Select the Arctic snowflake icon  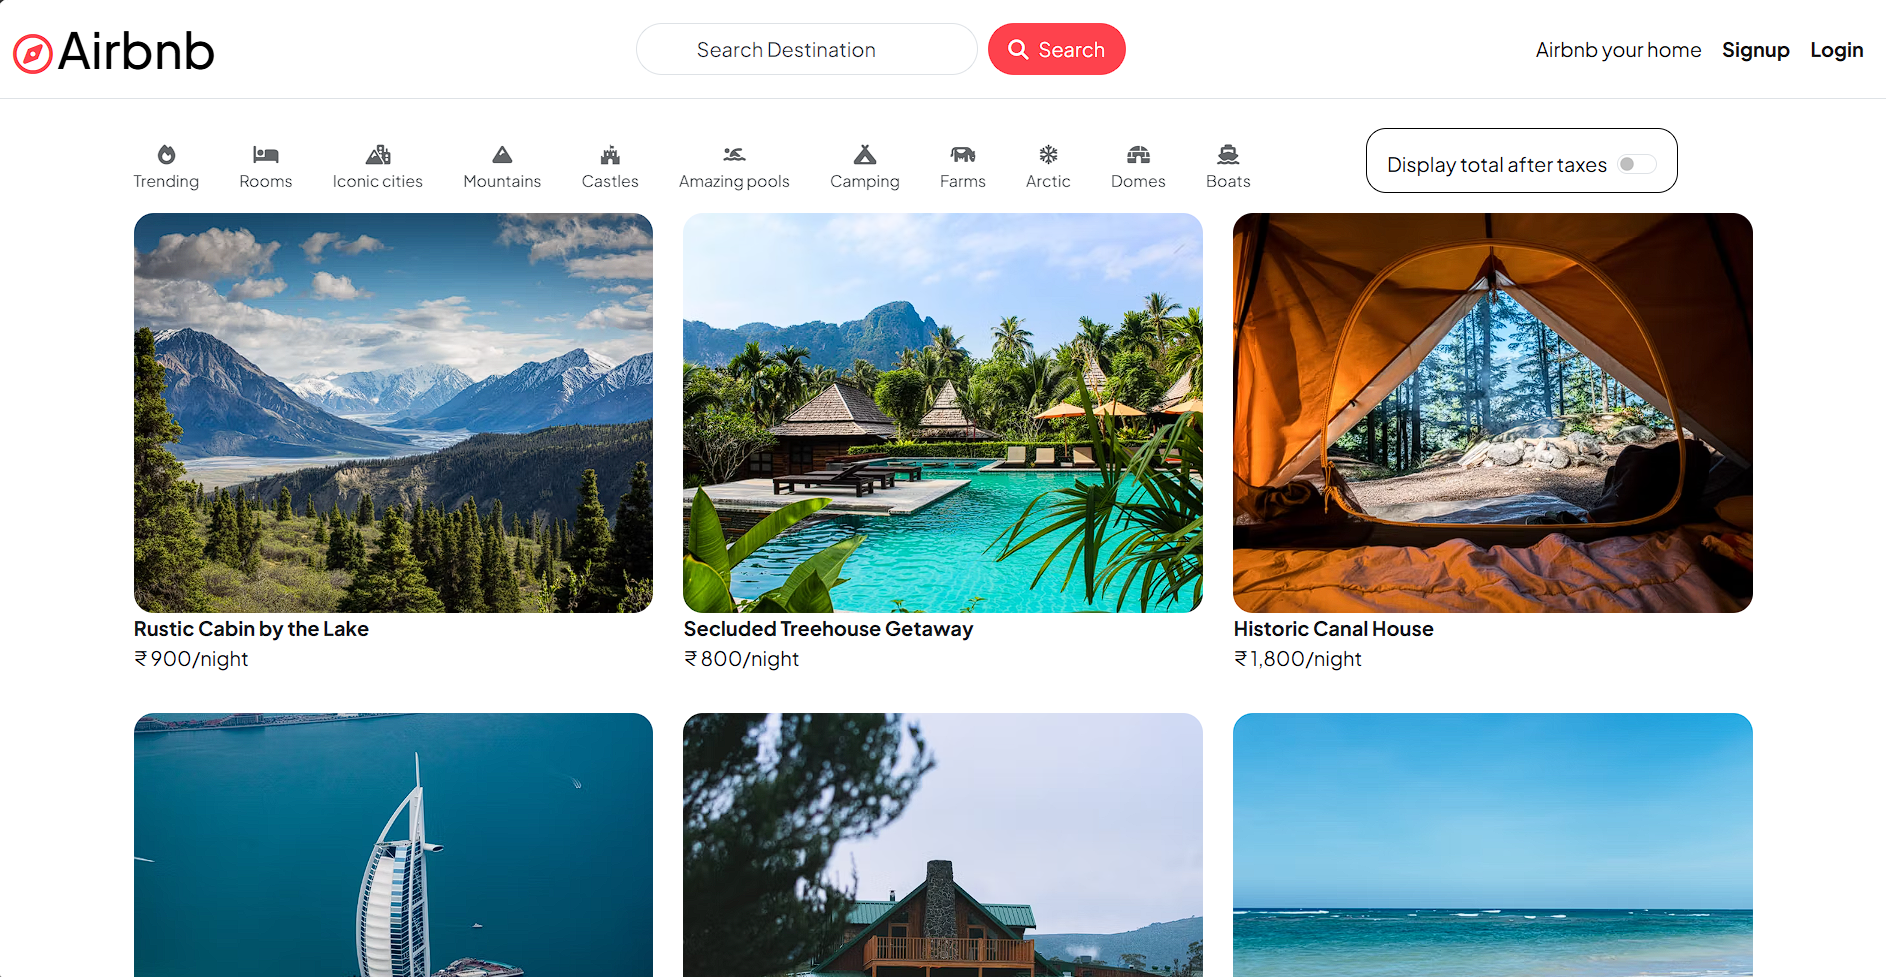pyautogui.click(x=1048, y=154)
